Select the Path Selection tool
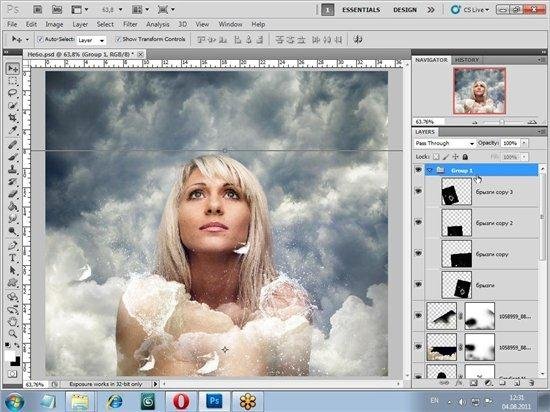 coord(13,270)
